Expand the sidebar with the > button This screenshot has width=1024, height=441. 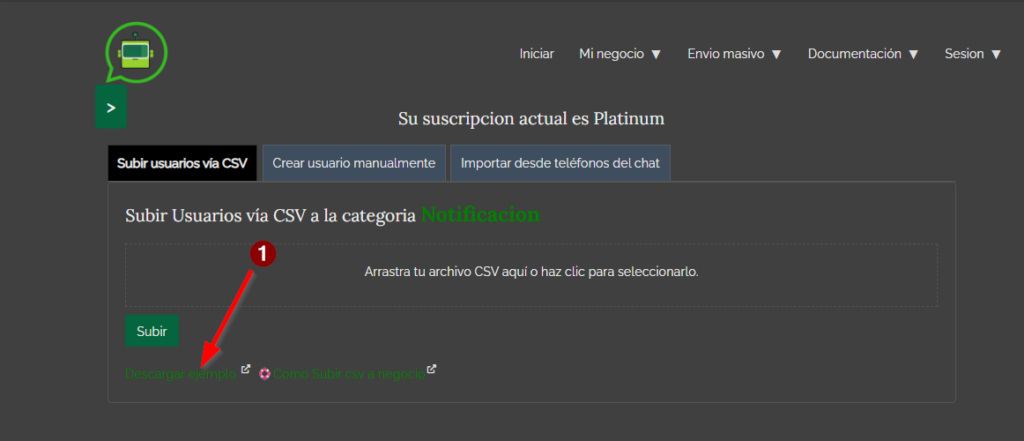[111, 107]
